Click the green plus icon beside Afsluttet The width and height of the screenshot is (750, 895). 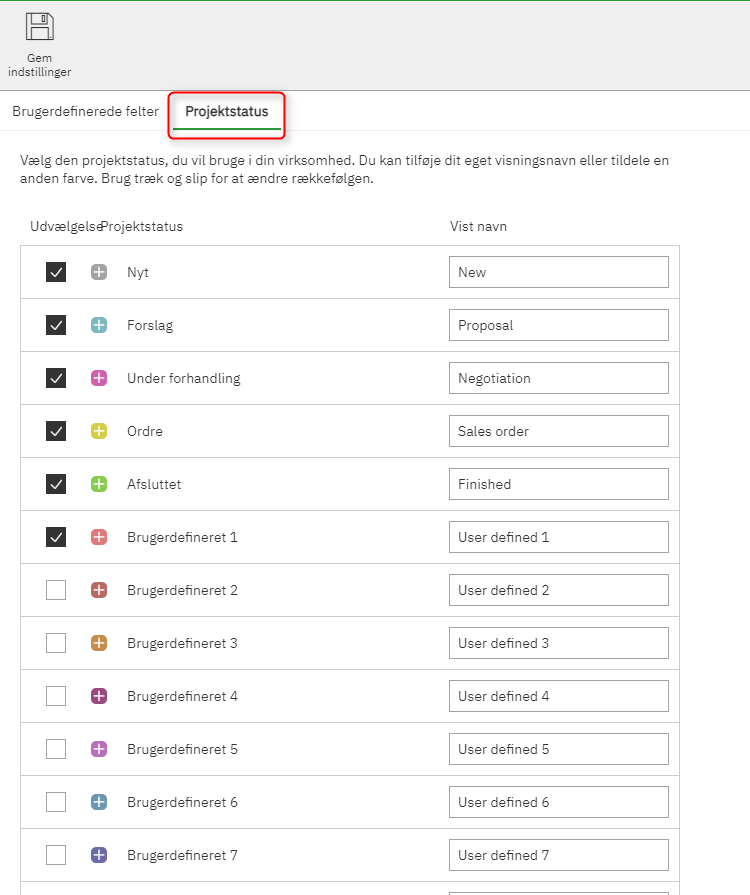click(x=99, y=484)
